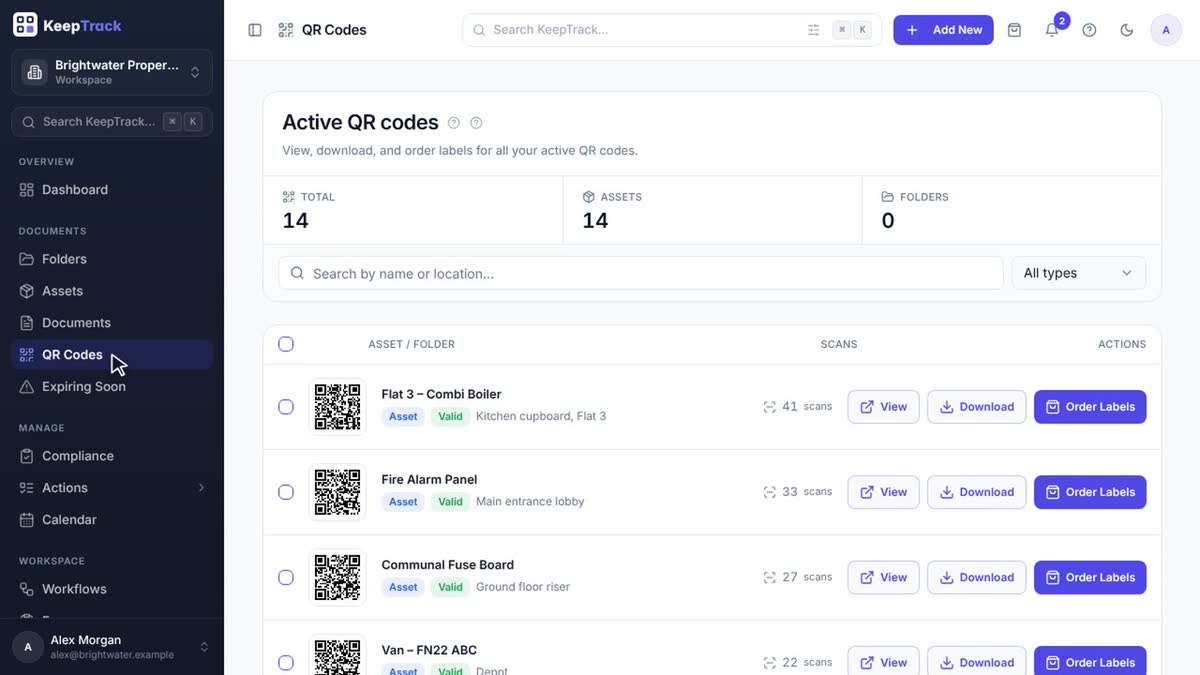This screenshot has width=1200, height=675.
Task: Click magnifier icon in name or location search
Action: 297,273
